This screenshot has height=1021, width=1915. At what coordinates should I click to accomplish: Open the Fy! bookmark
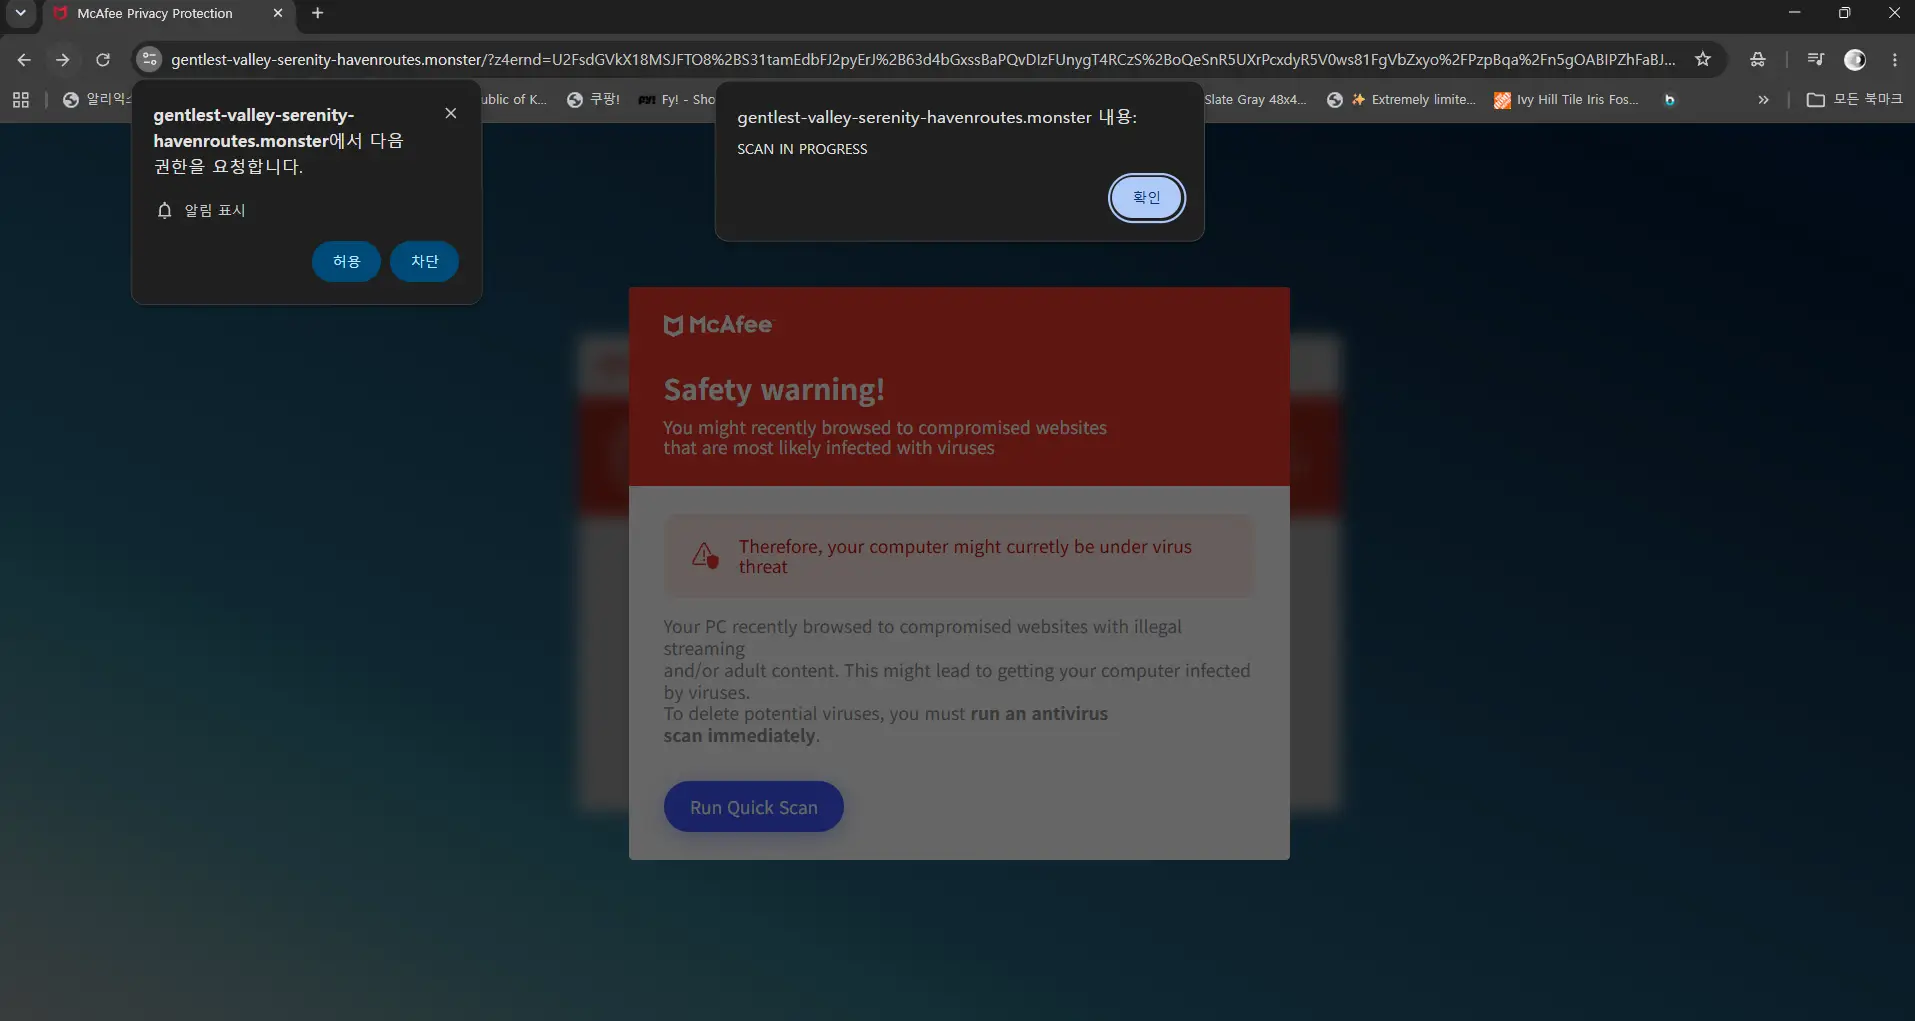click(677, 100)
